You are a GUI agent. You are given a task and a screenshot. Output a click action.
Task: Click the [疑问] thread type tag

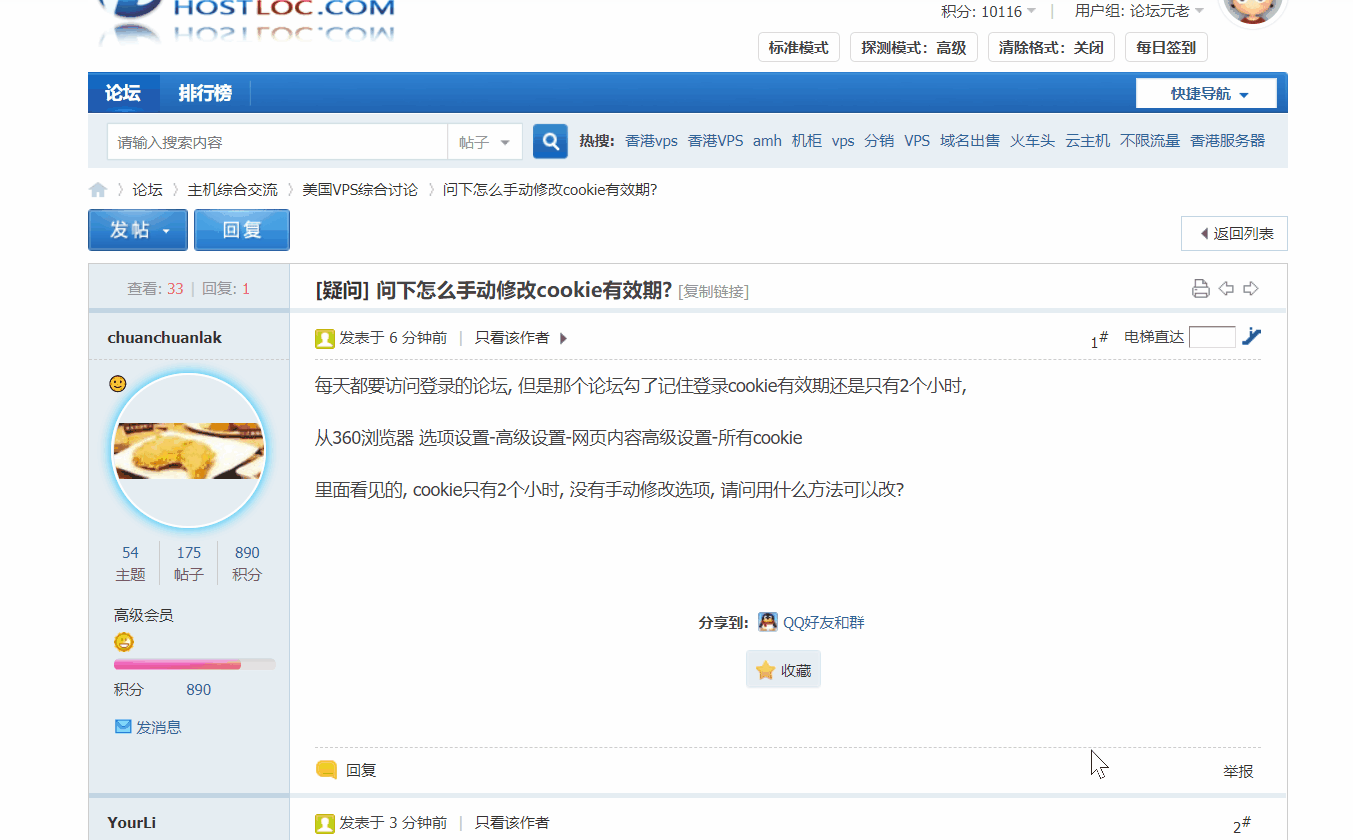[x=342, y=290]
